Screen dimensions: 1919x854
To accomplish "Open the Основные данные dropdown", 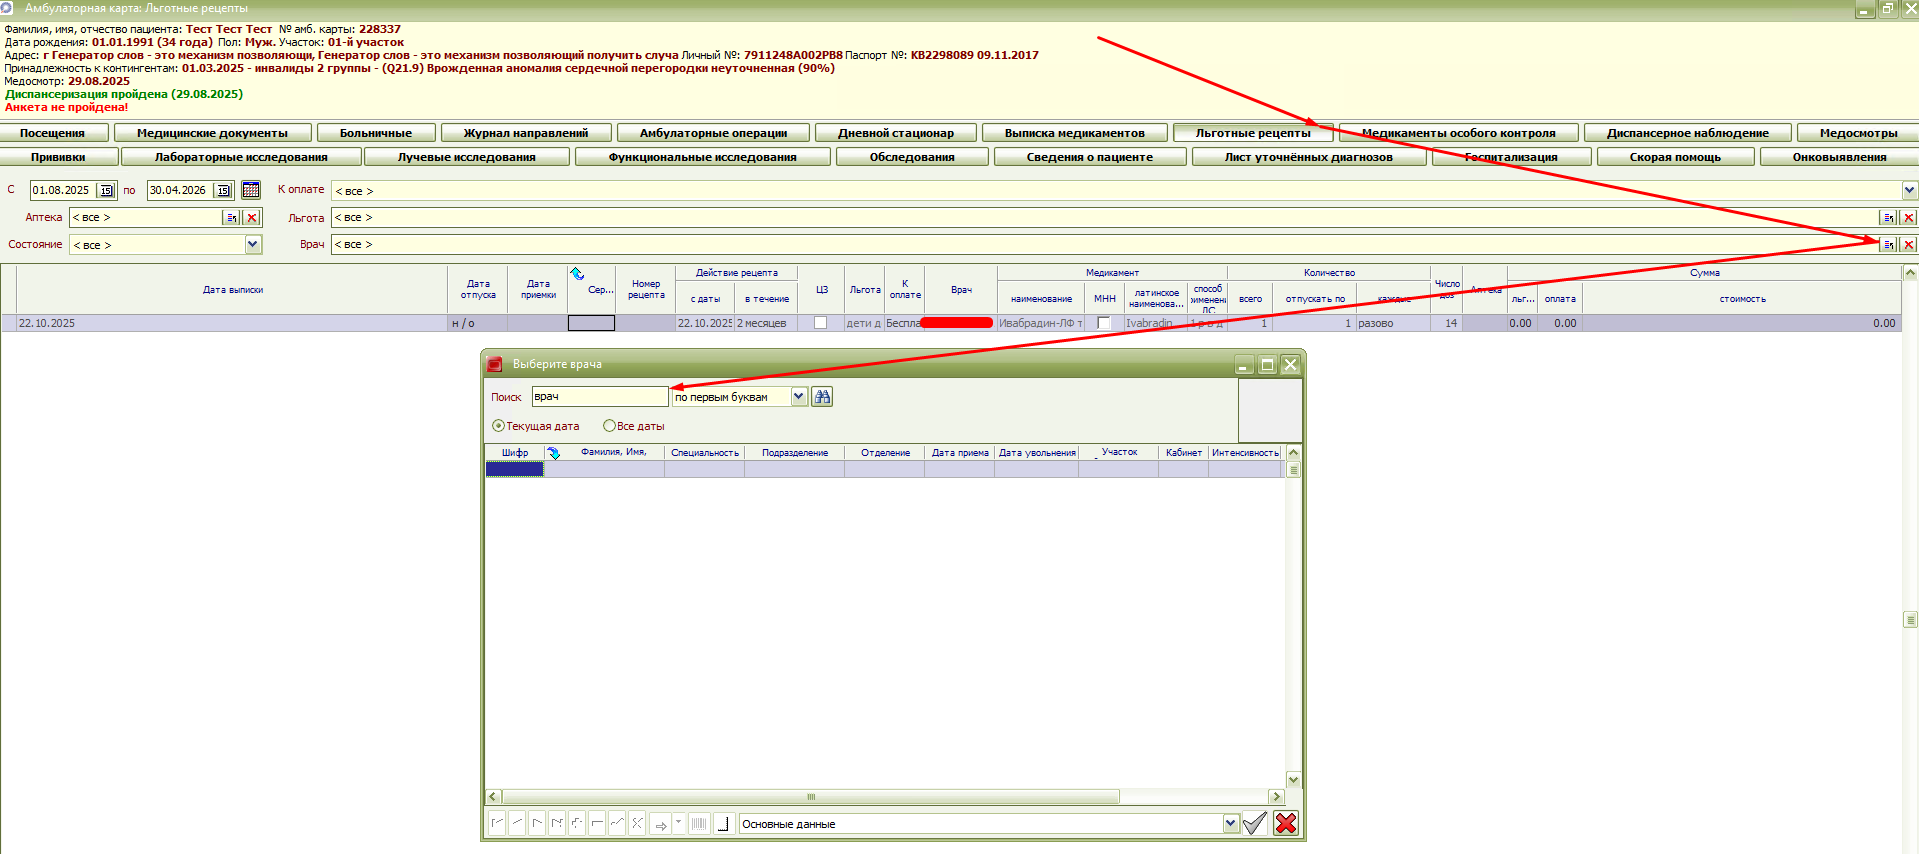I will 1230,824.
